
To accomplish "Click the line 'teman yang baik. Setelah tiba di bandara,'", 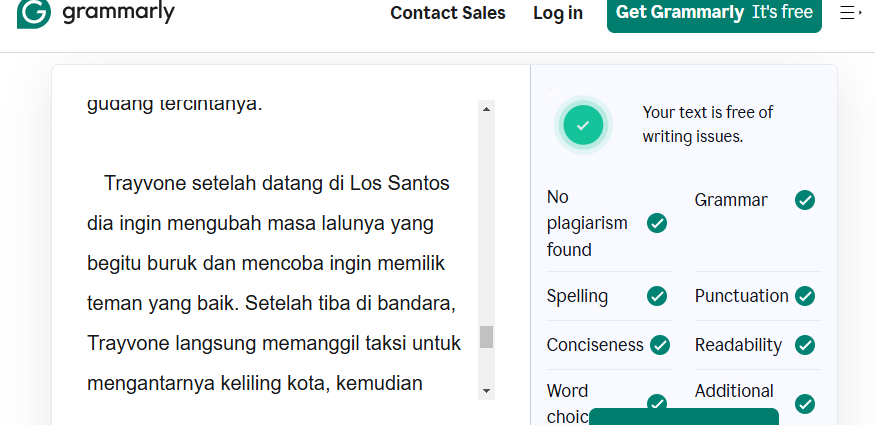I will 272,303.
